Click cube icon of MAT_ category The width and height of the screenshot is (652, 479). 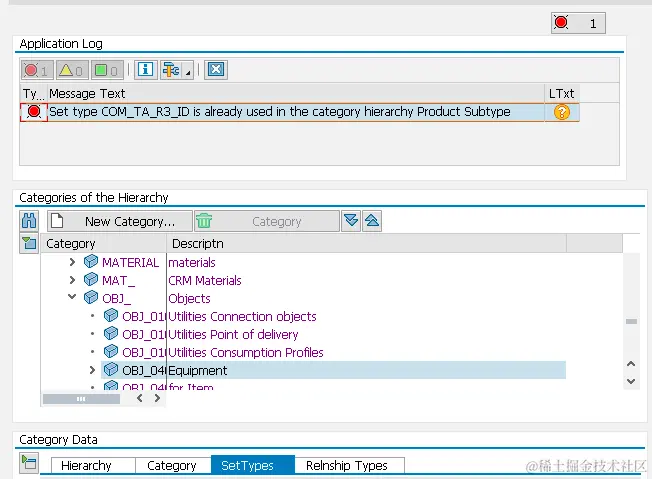click(91, 279)
